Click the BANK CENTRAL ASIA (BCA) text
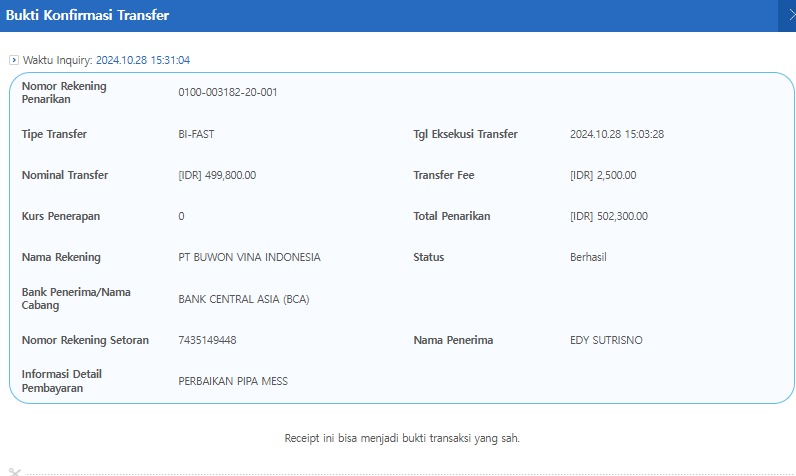This screenshot has height=476, width=796. (x=245, y=299)
